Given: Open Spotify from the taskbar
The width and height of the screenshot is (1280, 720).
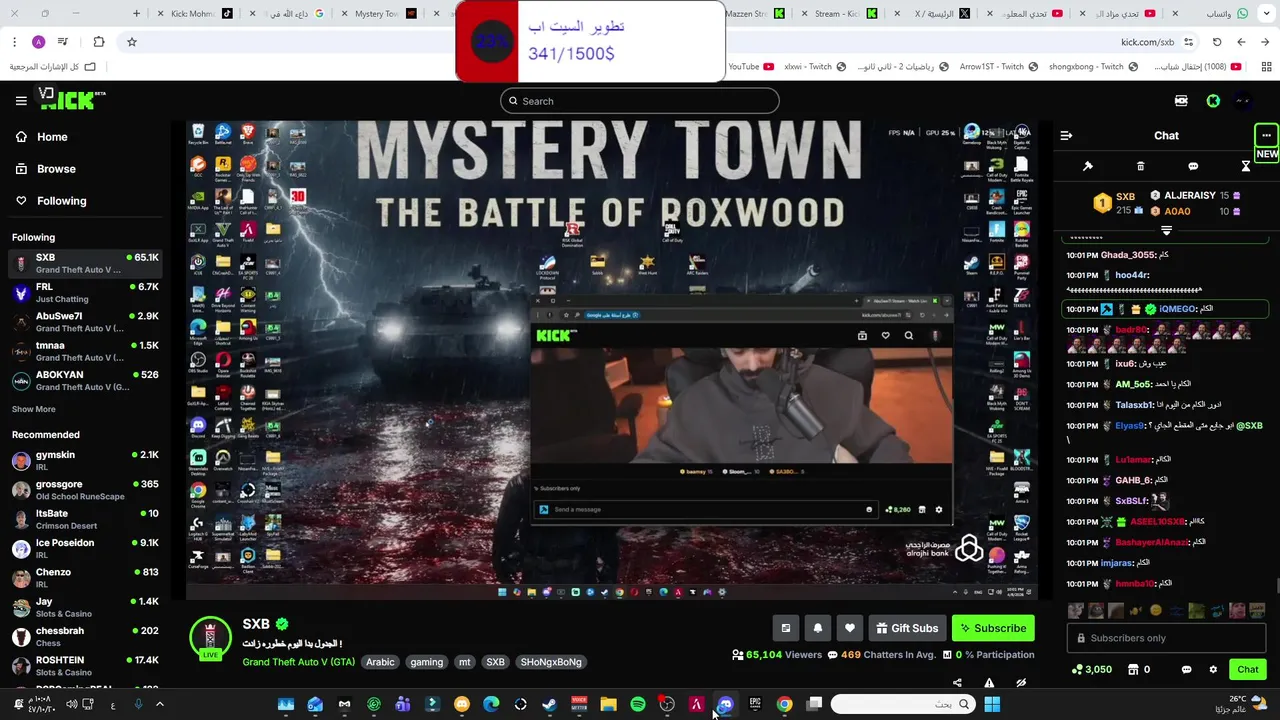Looking at the screenshot, I should (x=638, y=705).
